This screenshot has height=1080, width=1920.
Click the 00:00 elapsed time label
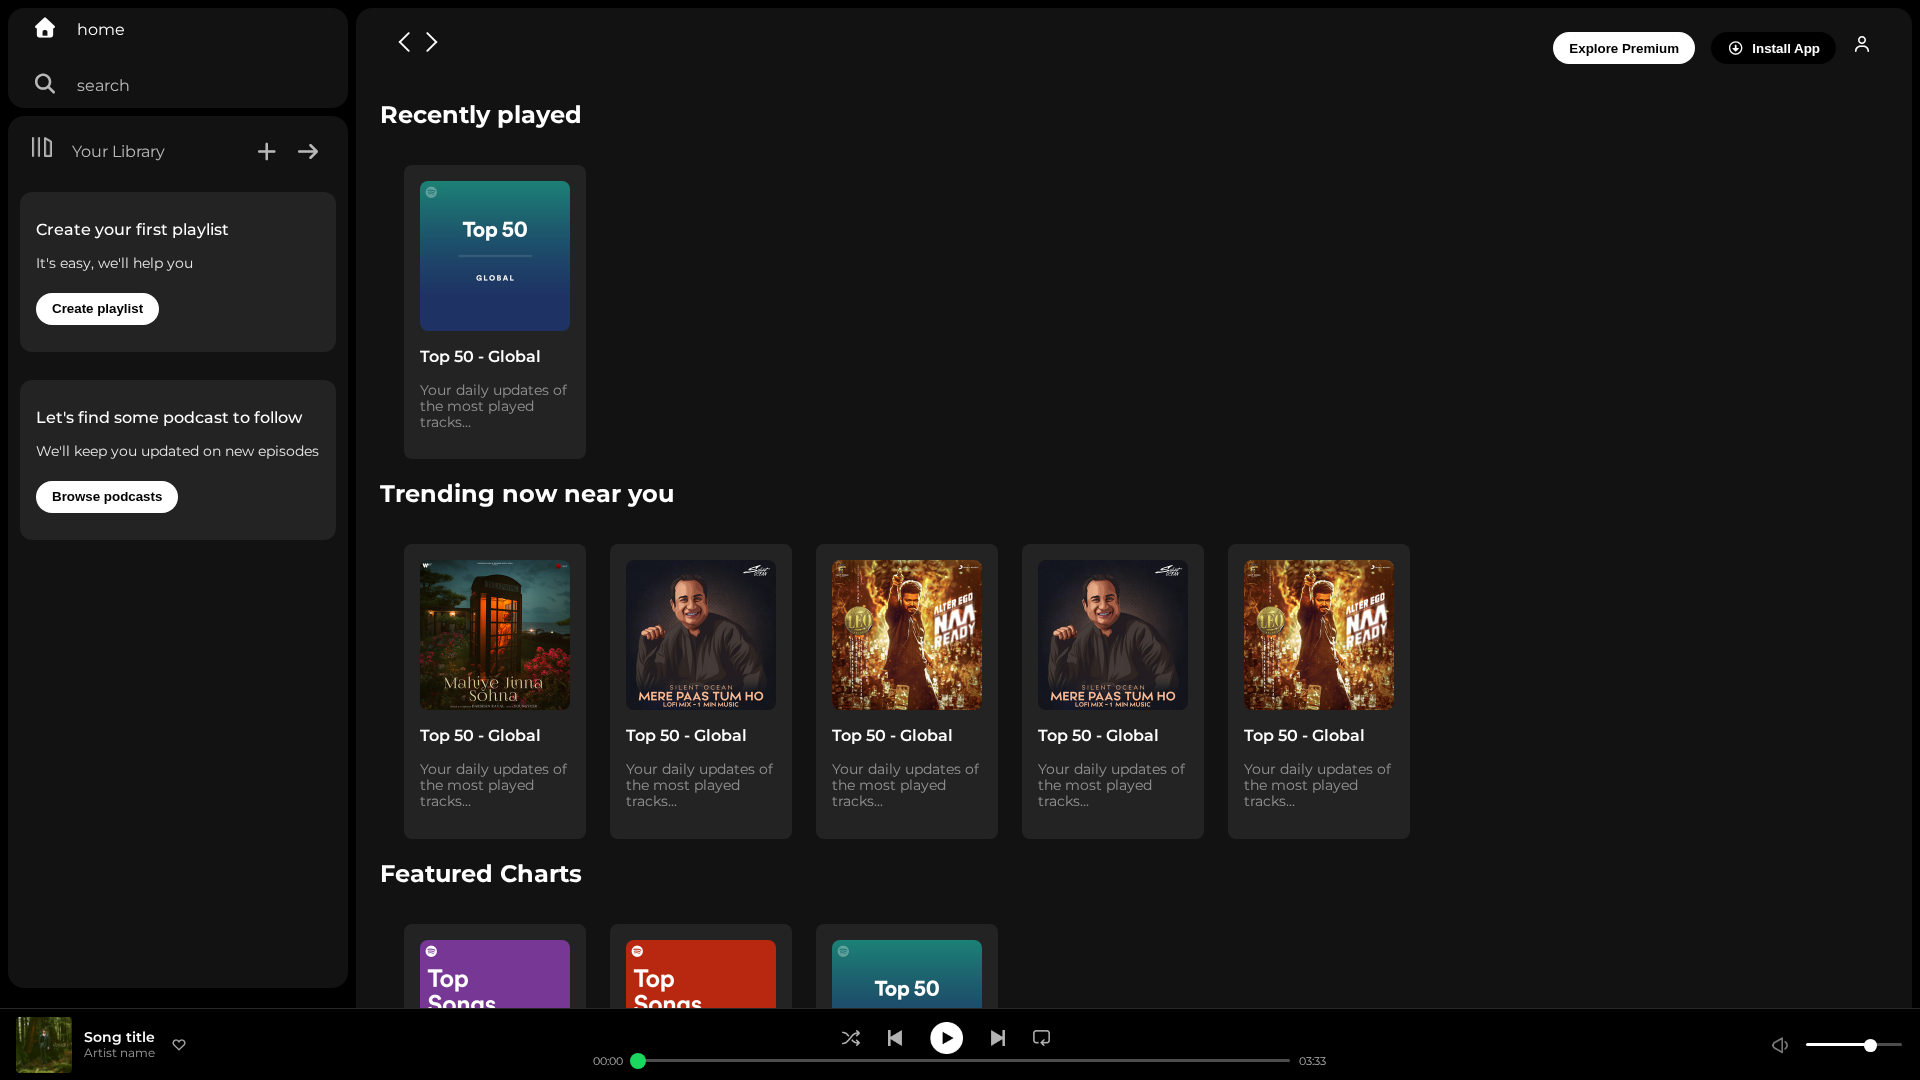pyautogui.click(x=607, y=1061)
